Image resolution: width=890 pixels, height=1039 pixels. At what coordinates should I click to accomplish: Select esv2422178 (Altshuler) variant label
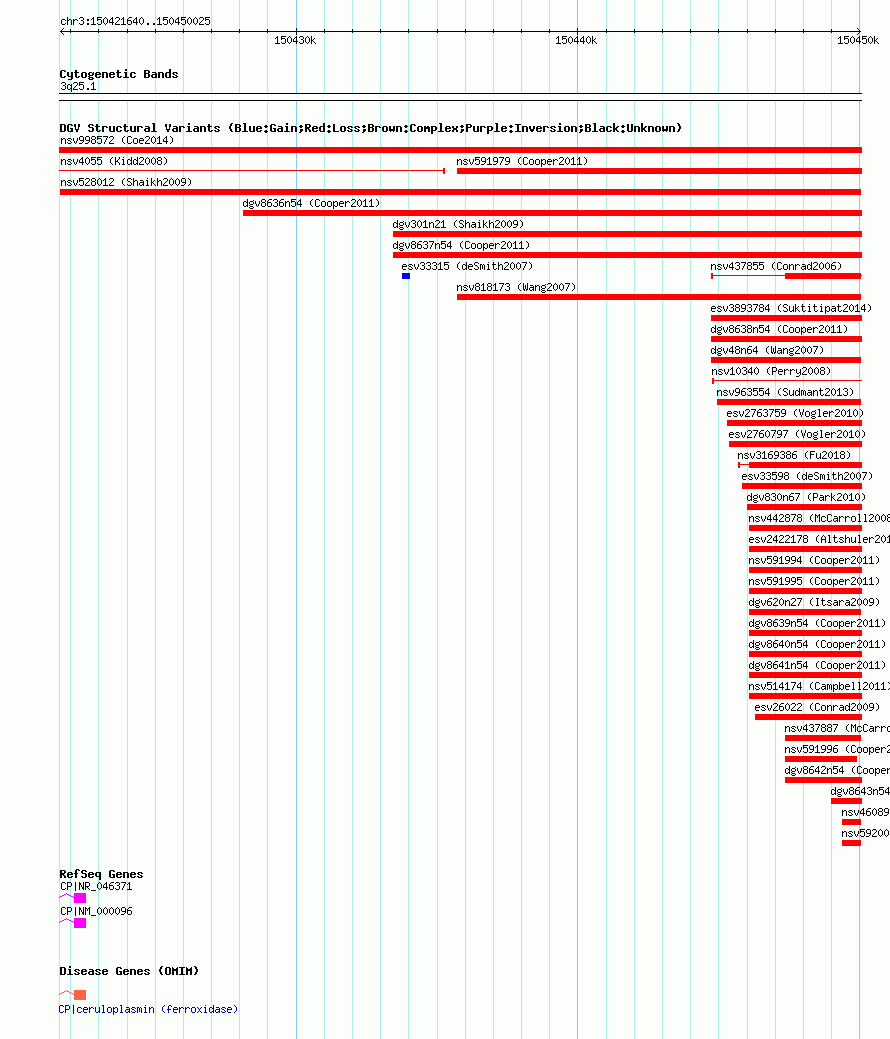819,539
